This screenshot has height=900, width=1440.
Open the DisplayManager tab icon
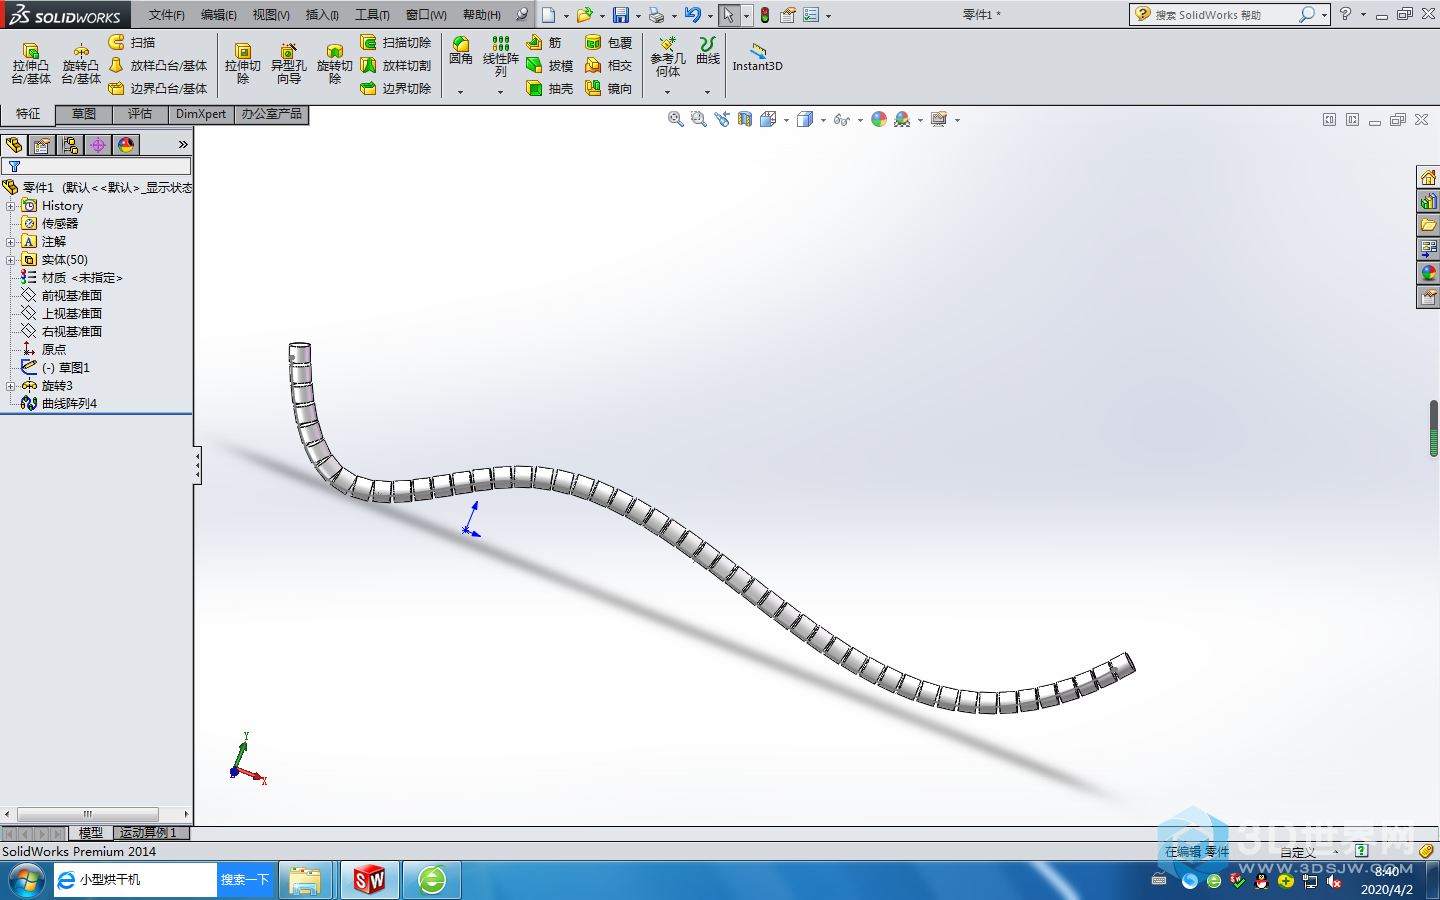pos(126,145)
